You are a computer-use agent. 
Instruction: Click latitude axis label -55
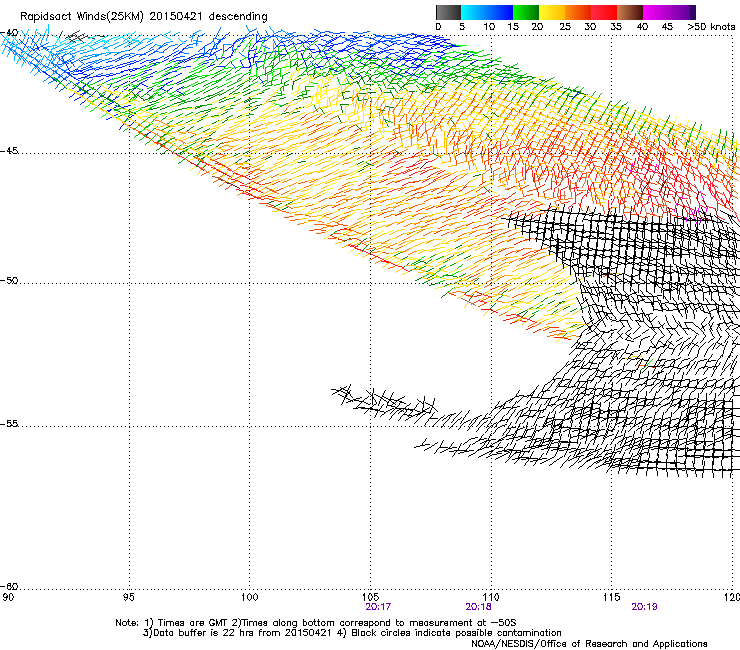point(9,423)
